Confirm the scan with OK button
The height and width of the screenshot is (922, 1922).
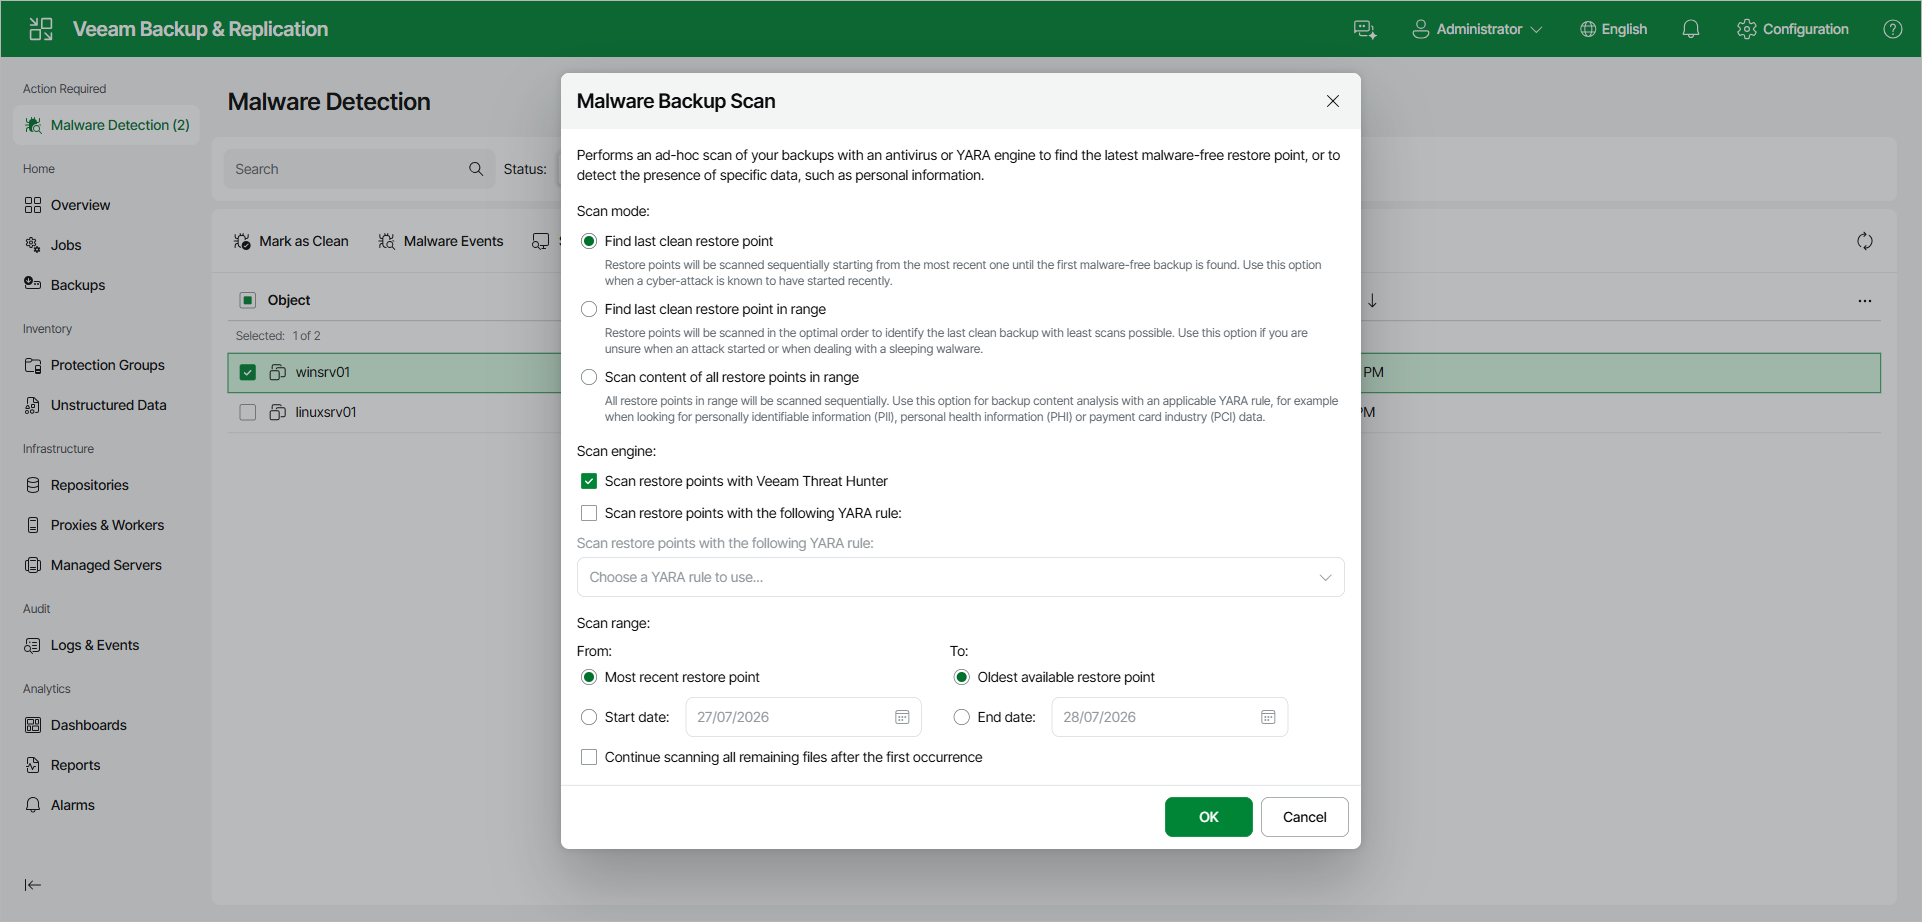(x=1208, y=817)
